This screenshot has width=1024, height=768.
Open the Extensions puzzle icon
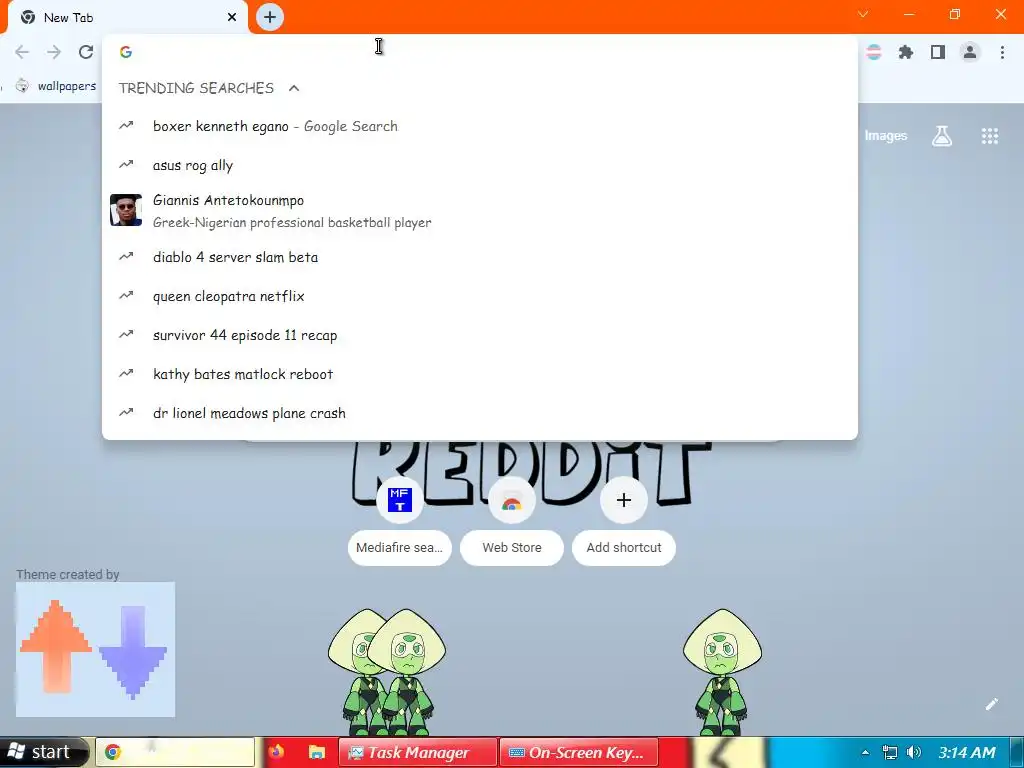coord(906,52)
